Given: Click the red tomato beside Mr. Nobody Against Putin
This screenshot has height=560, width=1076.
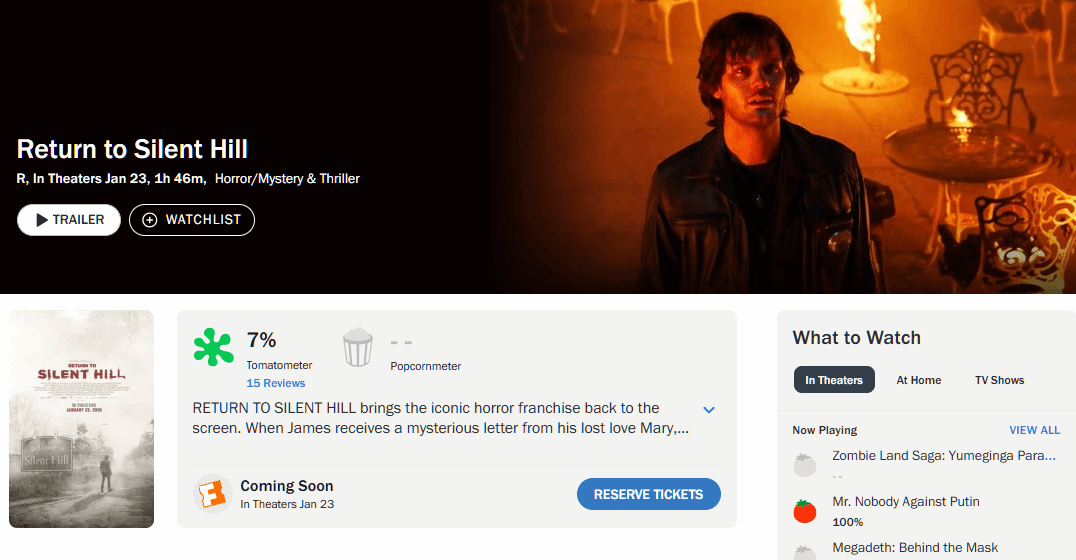Looking at the screenshot, I should (x=805, y=511).
